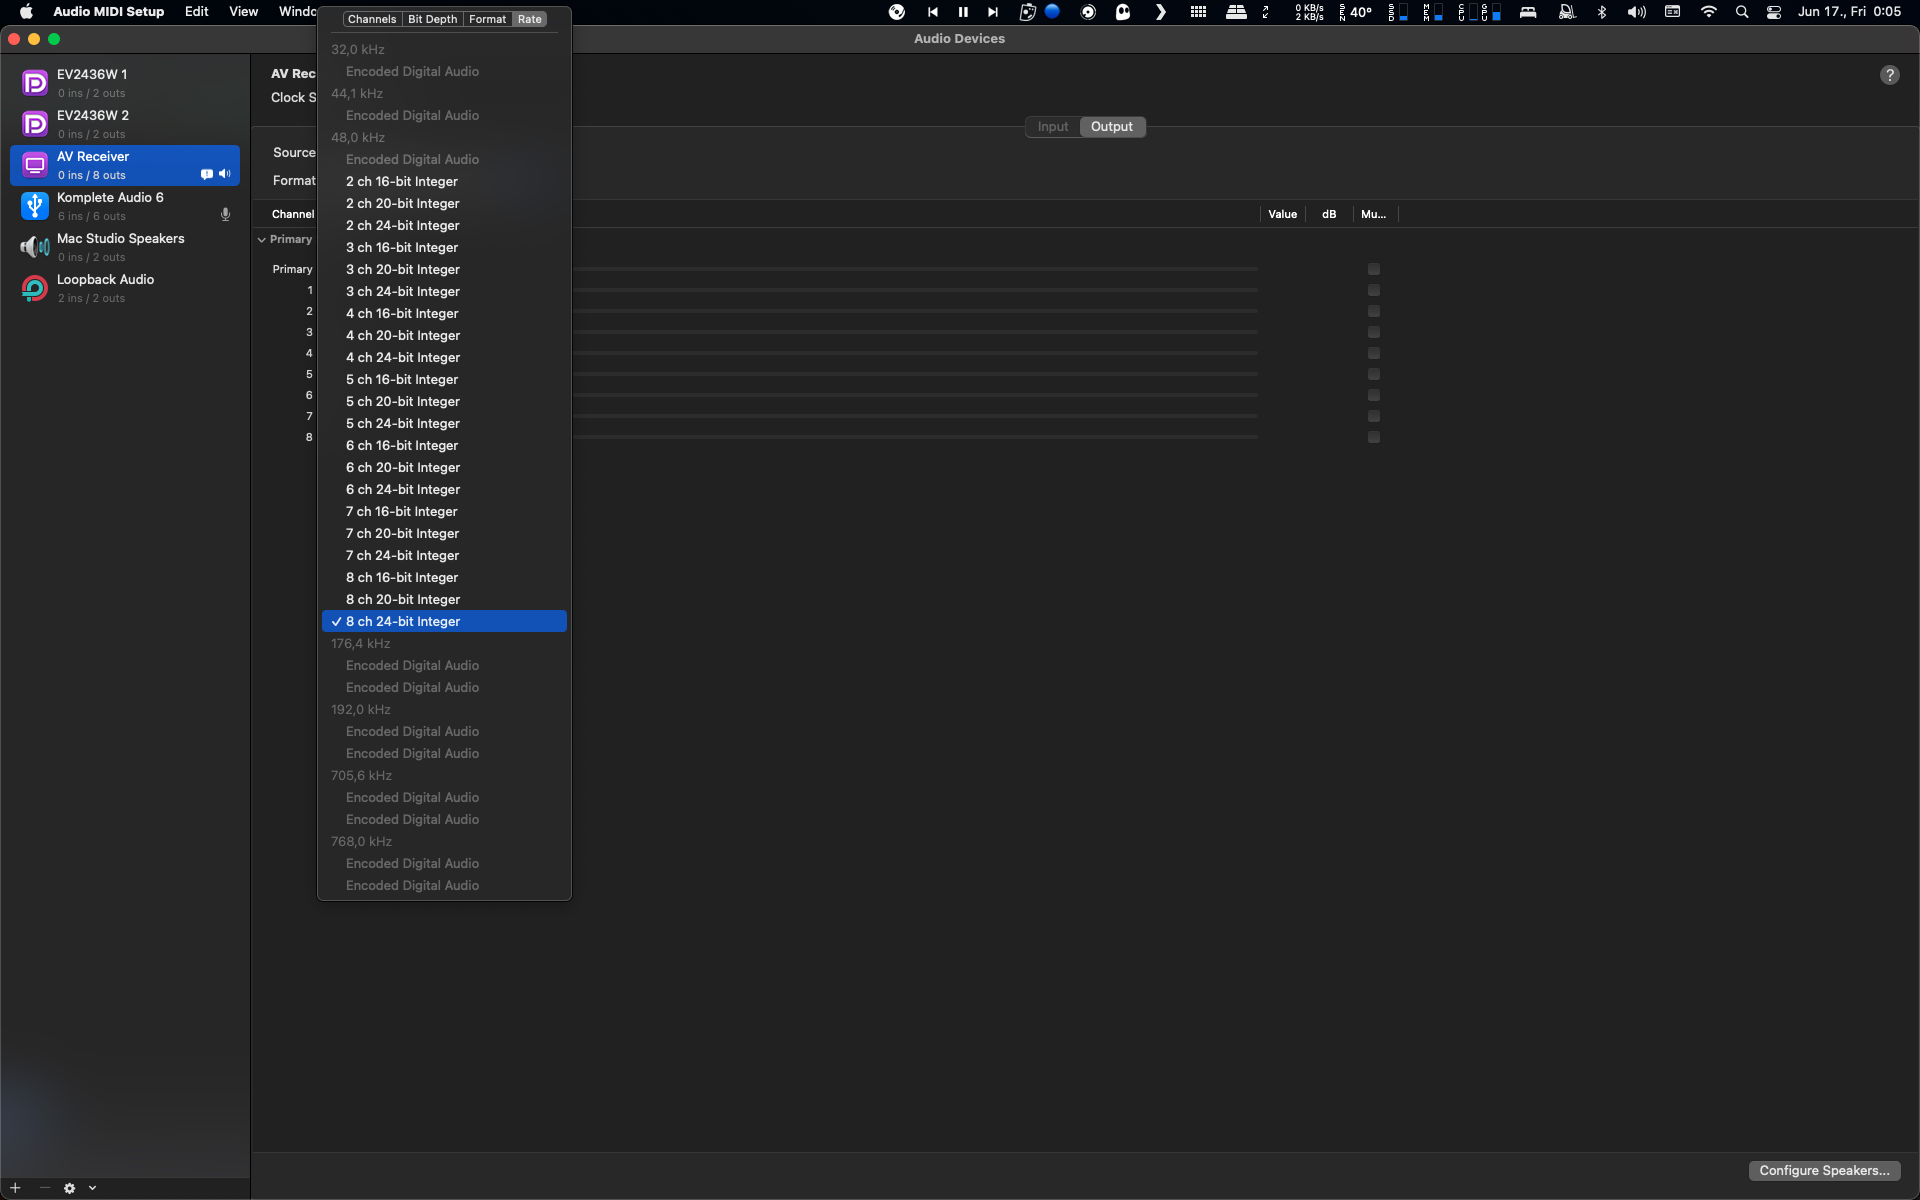Select the Loopback Audio device icon

coord(35,288)
